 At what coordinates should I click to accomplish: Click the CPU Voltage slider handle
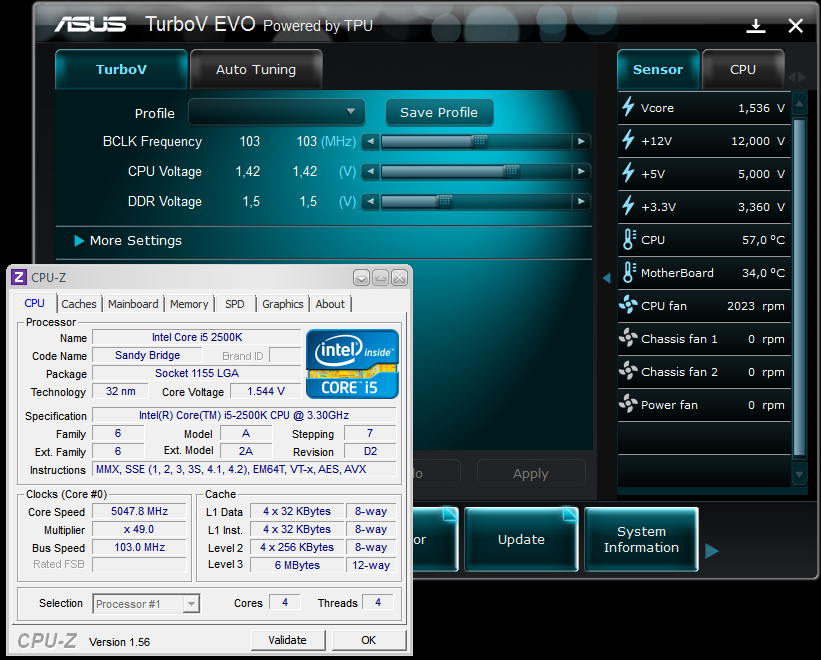512,171
